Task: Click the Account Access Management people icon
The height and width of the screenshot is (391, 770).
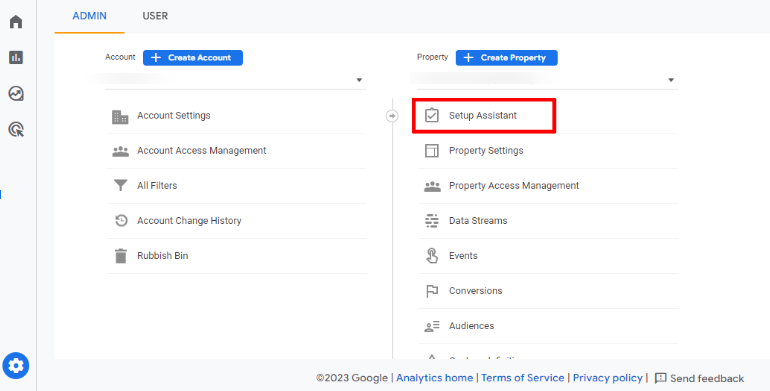Action: pyautogui.click(x=120, y=151)
